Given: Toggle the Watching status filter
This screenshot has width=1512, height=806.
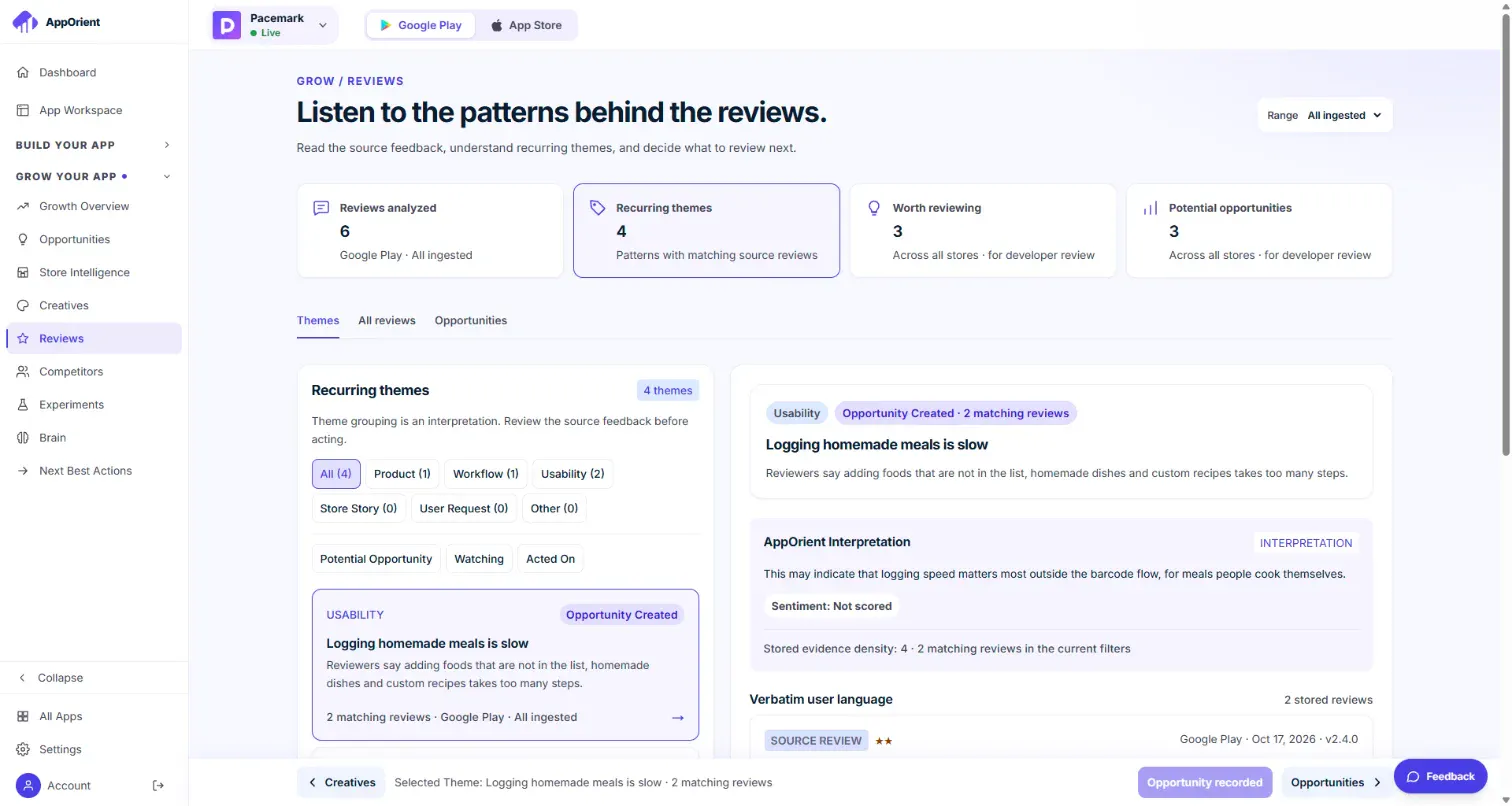Looking at the screenshot, I should [479, 559].
